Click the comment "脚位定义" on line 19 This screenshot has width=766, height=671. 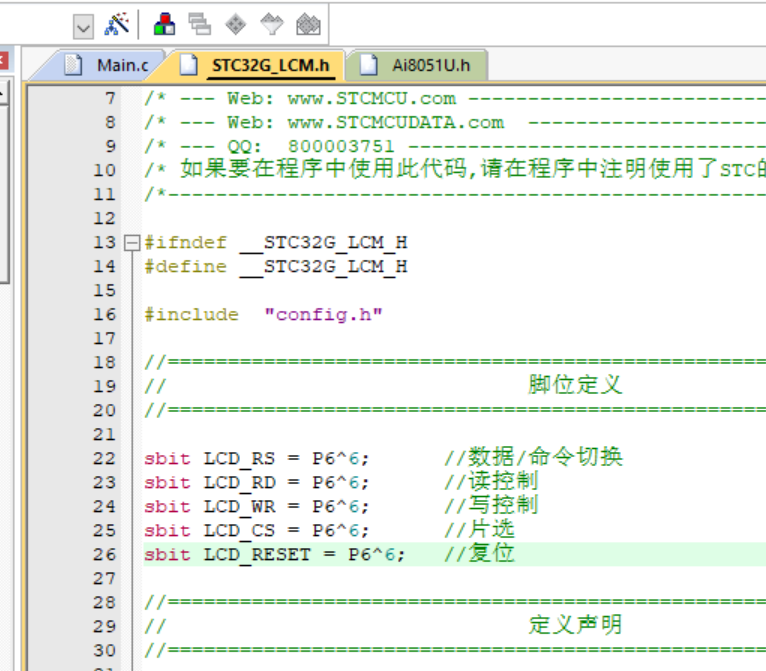coord(575,385)
